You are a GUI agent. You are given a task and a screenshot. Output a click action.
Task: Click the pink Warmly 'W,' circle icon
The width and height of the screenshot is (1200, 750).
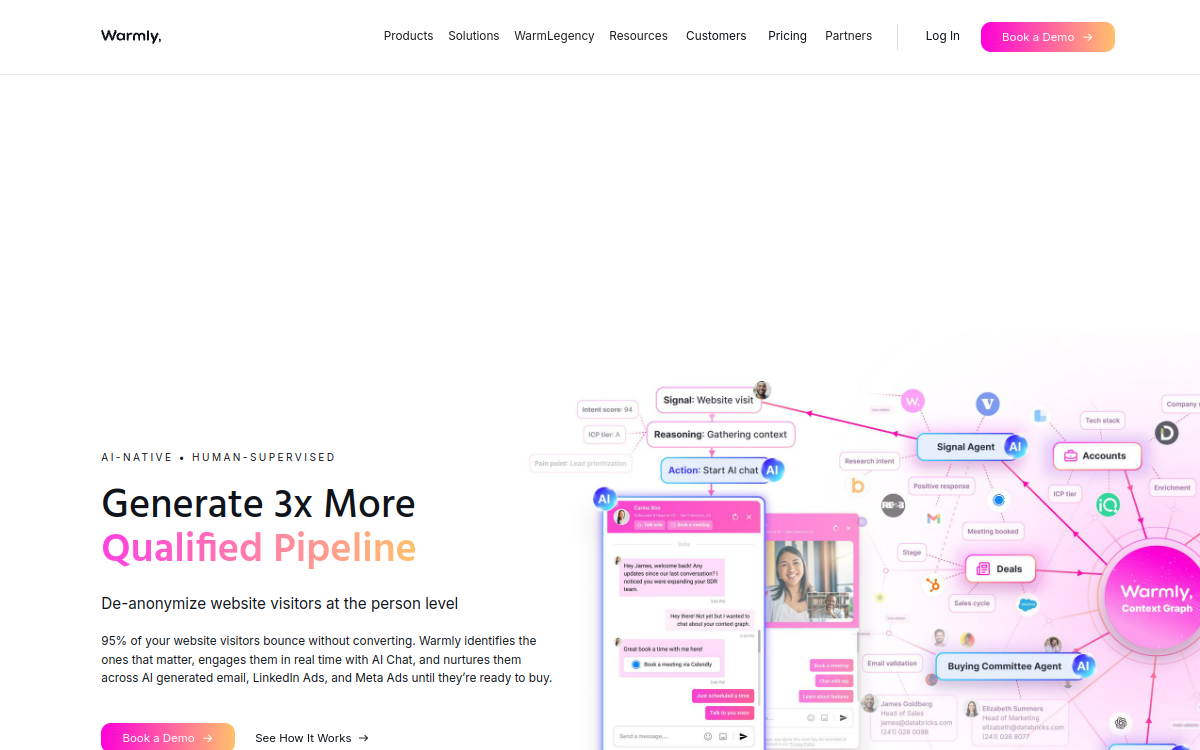[x=912, y=401]
